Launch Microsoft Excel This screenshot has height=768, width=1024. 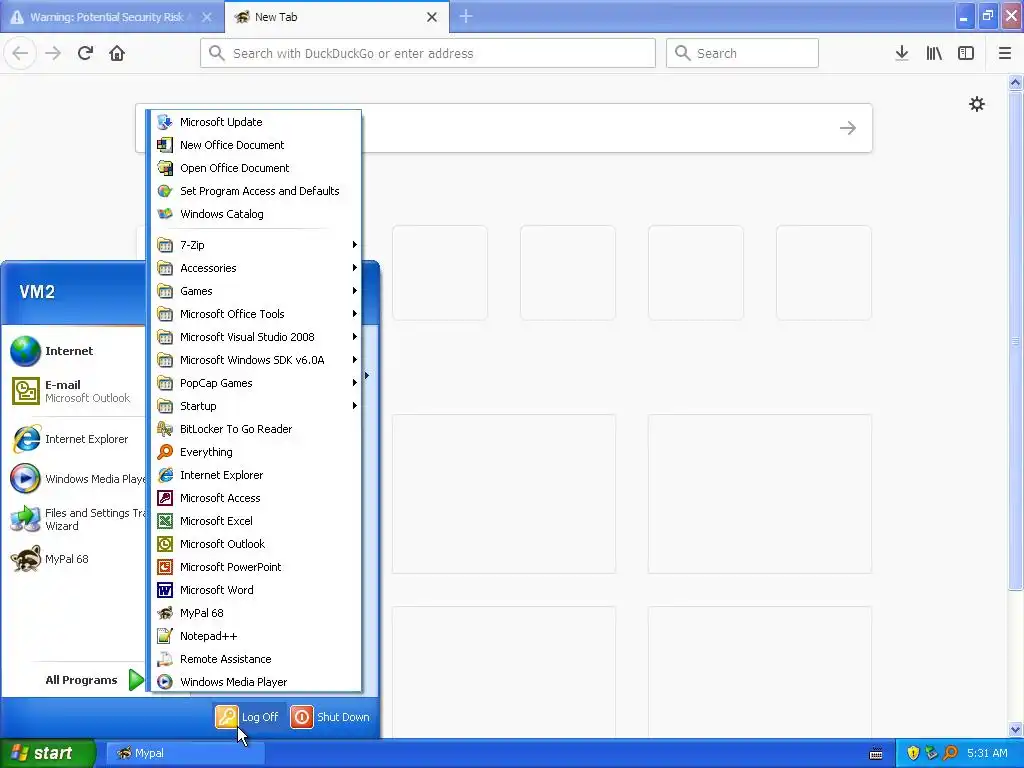pyautogui.click(x=255, y=520)
